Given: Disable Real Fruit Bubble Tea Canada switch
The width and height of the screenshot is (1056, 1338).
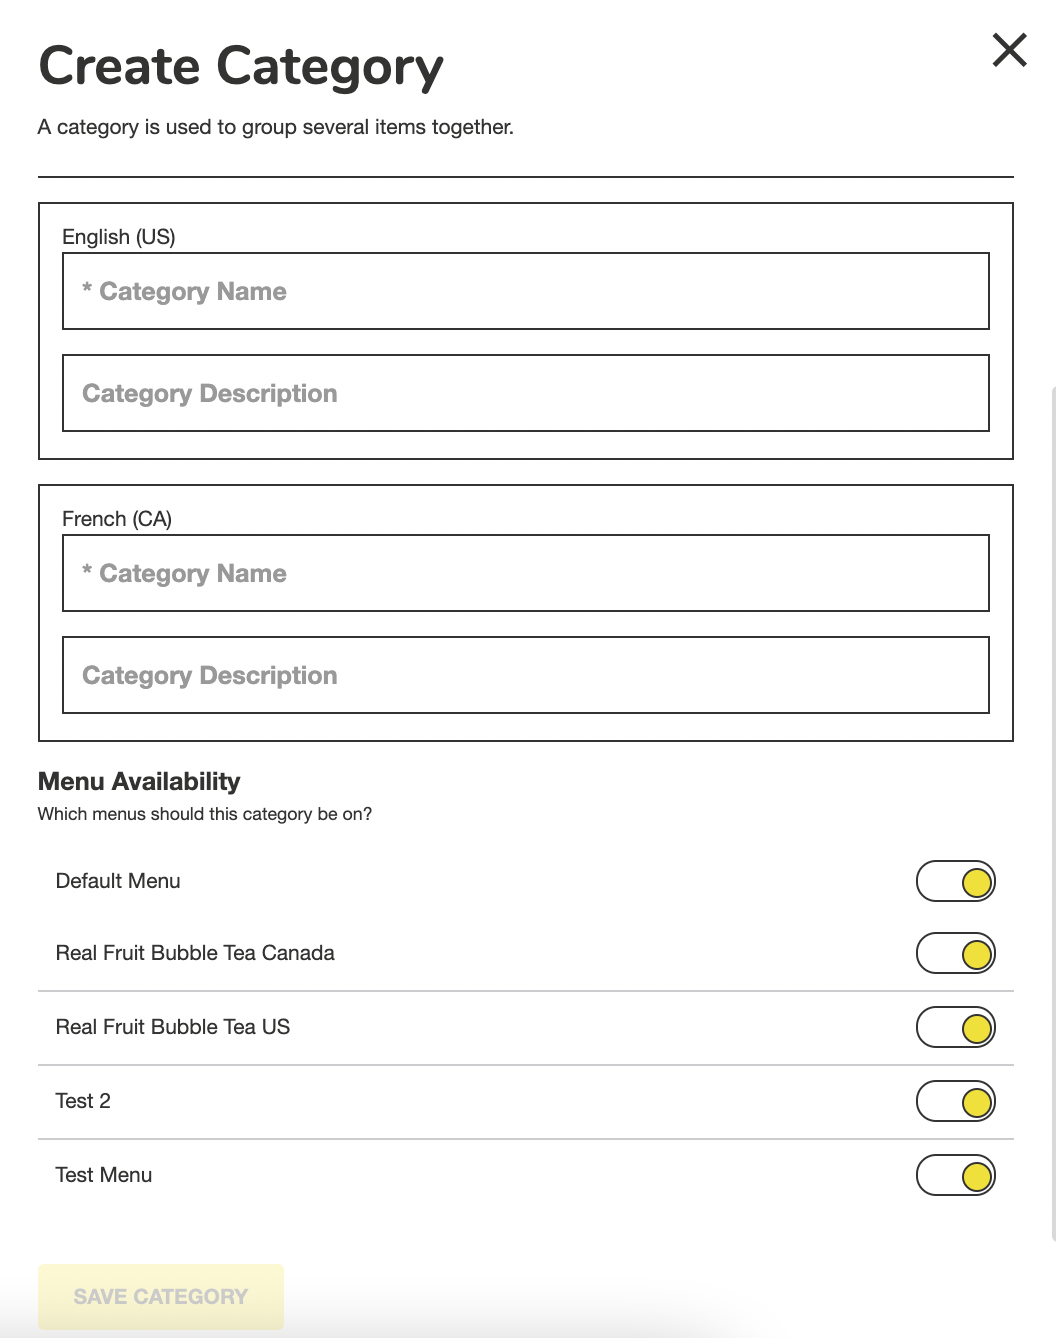Looking at the screenshot, I should coord(956,953).
